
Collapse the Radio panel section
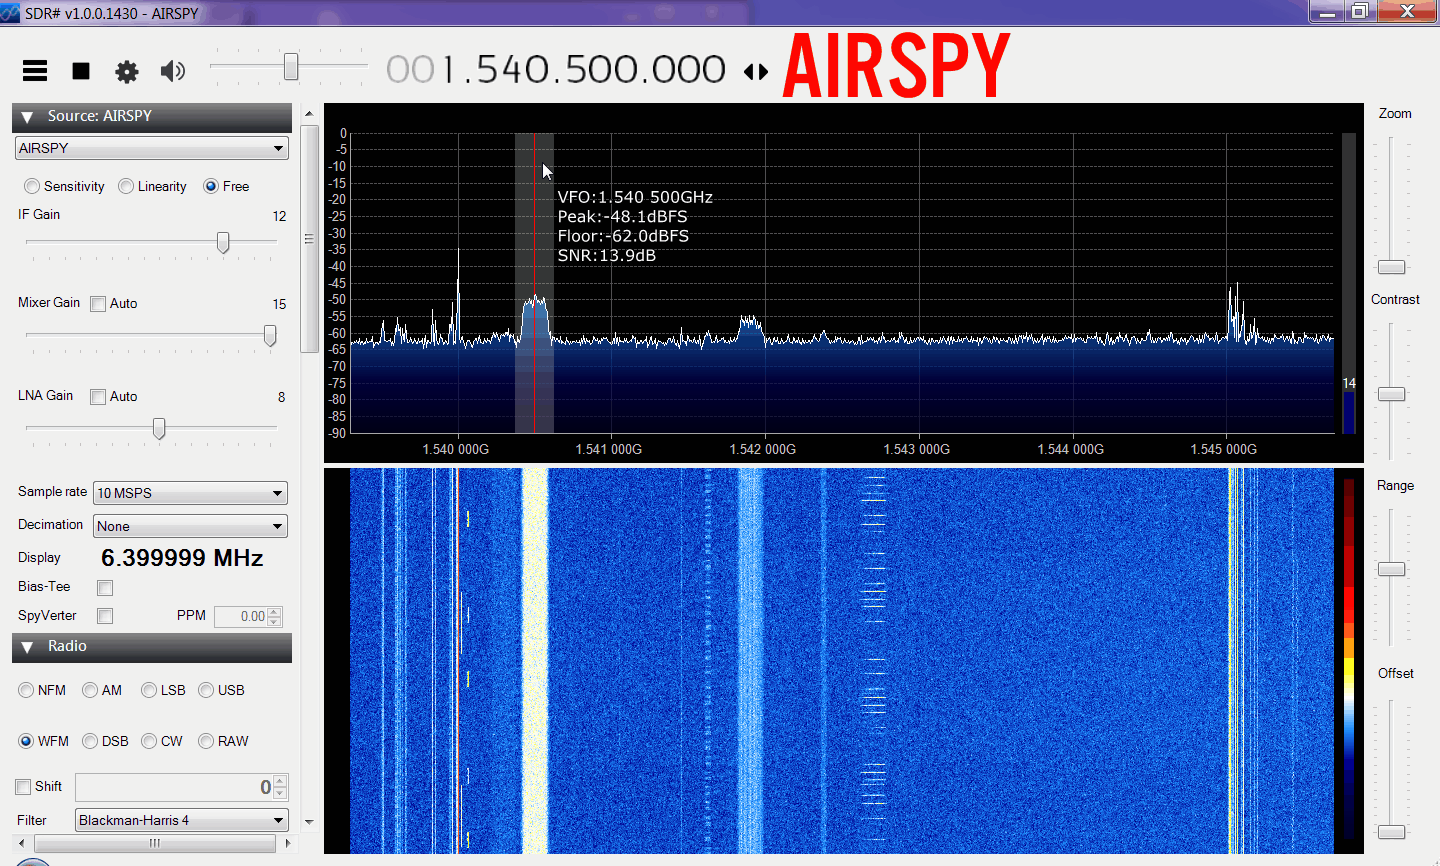click(x=27, y=647)
